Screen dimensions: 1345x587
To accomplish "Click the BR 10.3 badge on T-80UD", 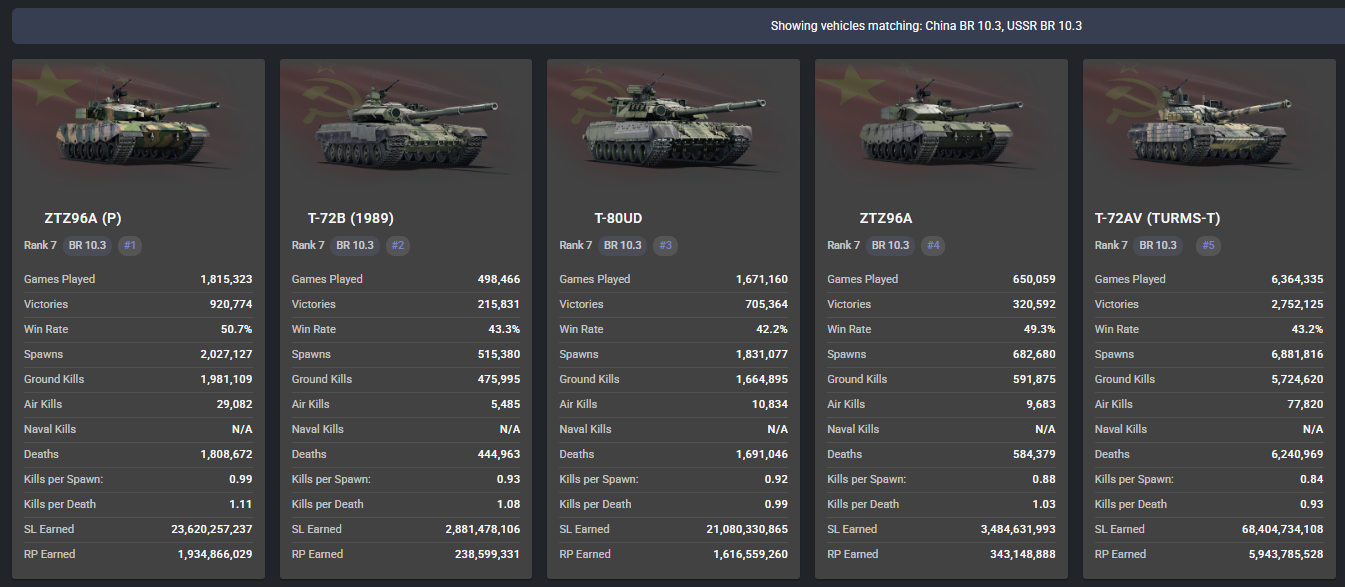I will pyautogui.click(x=623, y=245).
